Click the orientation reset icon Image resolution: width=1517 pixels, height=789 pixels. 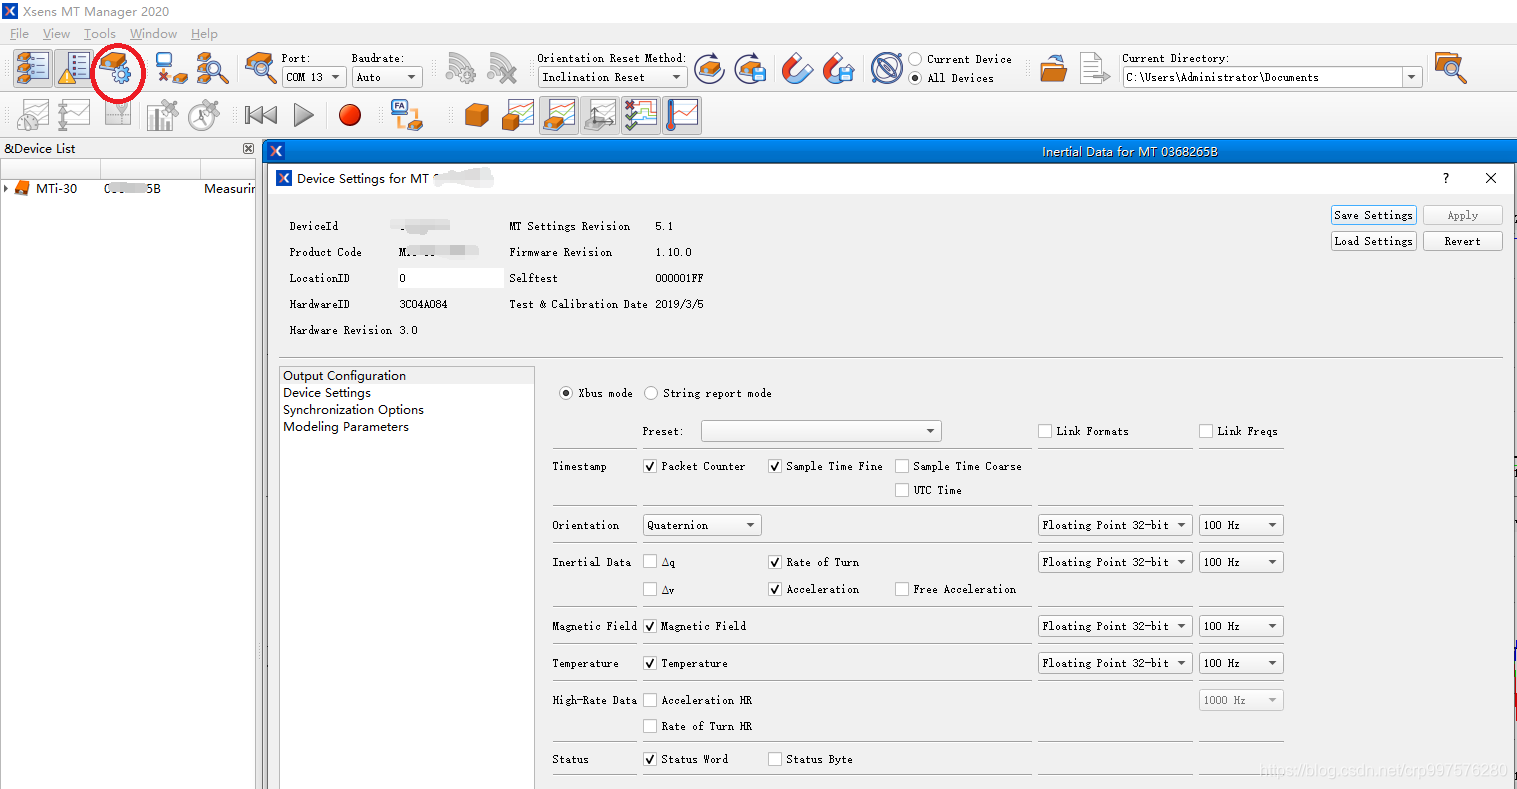pos(710,69)
